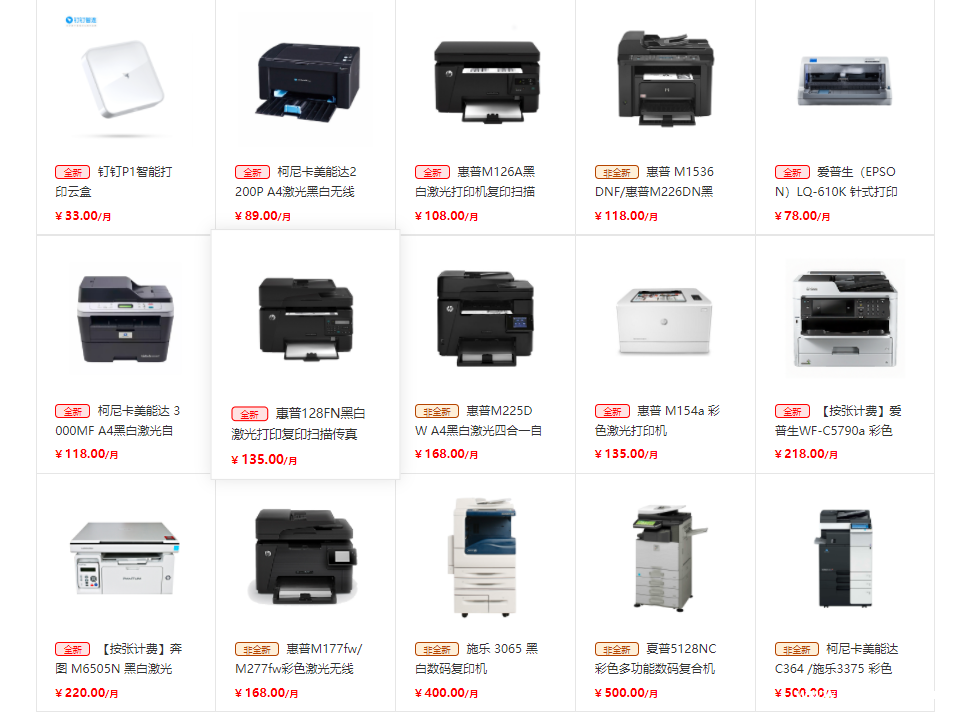The height and width of the screenshot is (716, 954).
Task: Click the 钉钉智造 logo on first product
Action: tap(81, 21)
